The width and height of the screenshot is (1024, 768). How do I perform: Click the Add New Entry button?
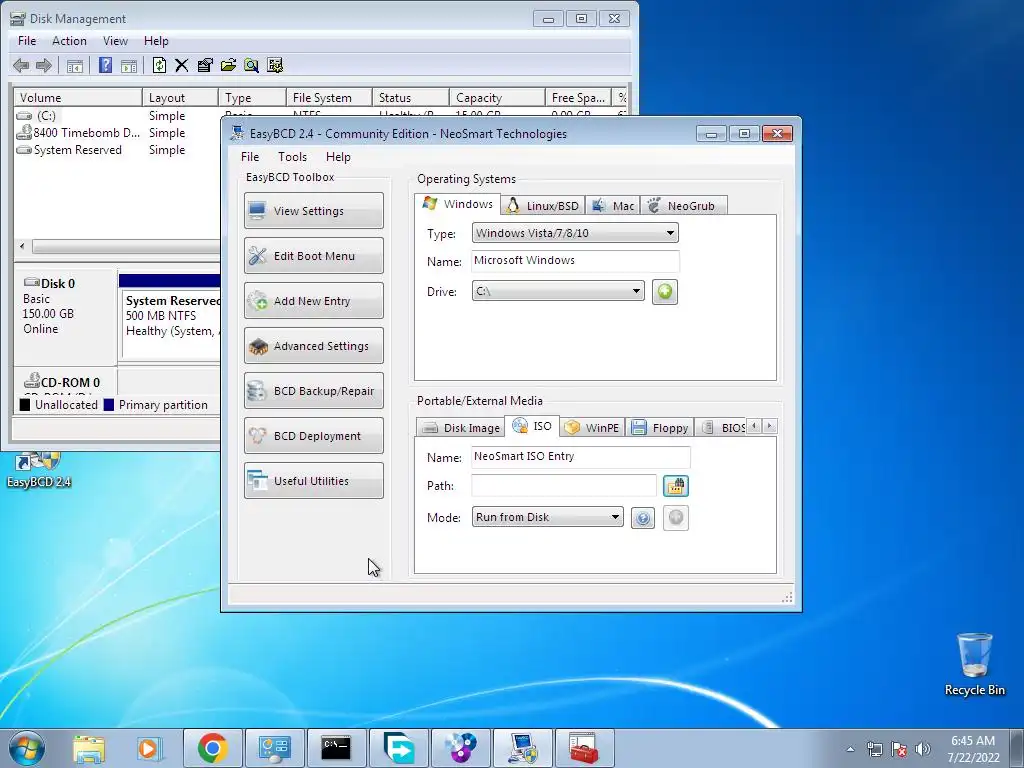point(314,300)
